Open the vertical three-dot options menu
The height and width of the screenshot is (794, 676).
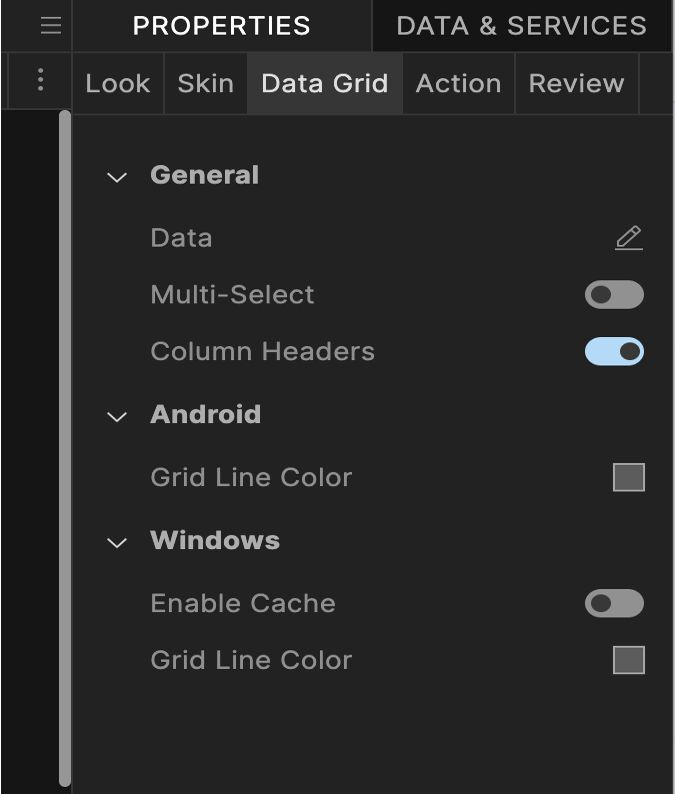40,80
